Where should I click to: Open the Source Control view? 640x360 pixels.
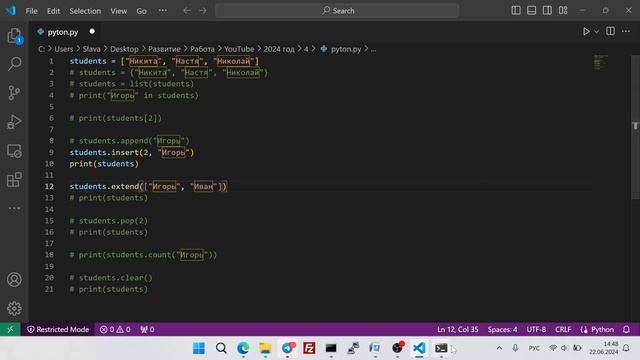click(14, 93)
